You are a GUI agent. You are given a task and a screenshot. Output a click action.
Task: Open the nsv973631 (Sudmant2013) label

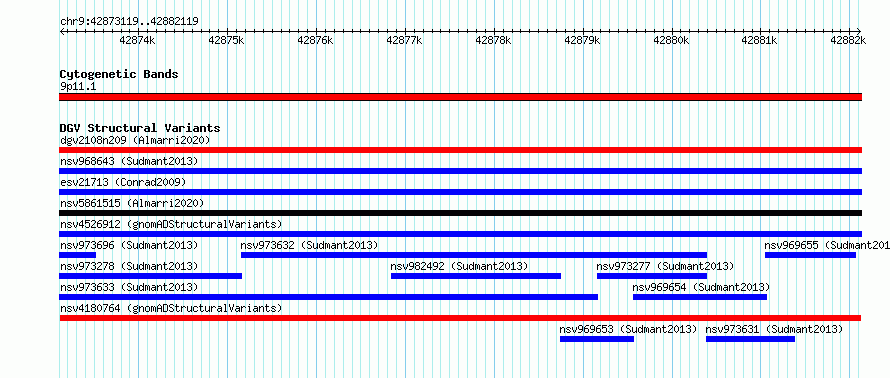point(774,329)
